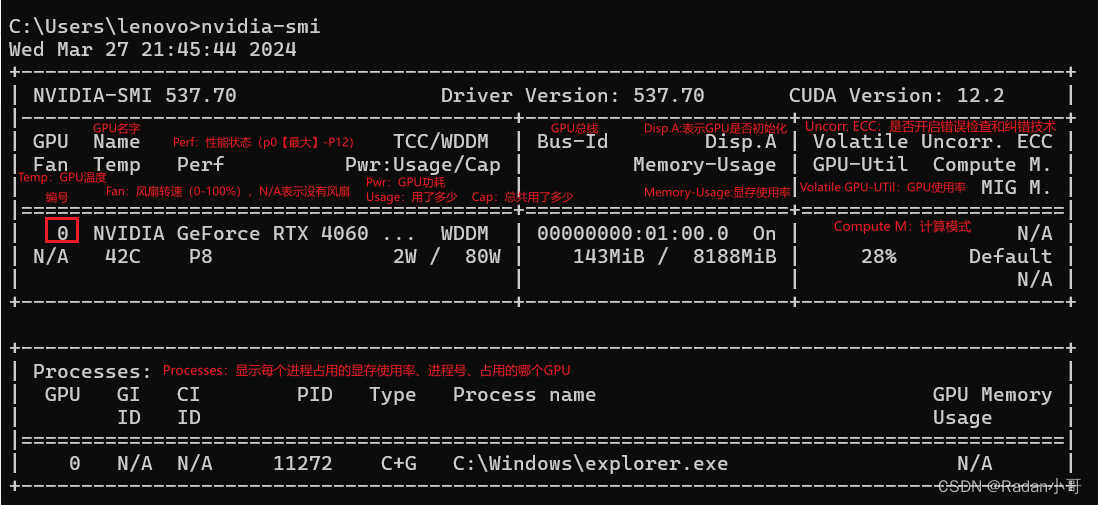Click the CI ID column header
Image resolution: width=1098 pixels, height=505 pixels.
[x=188, y=406]
